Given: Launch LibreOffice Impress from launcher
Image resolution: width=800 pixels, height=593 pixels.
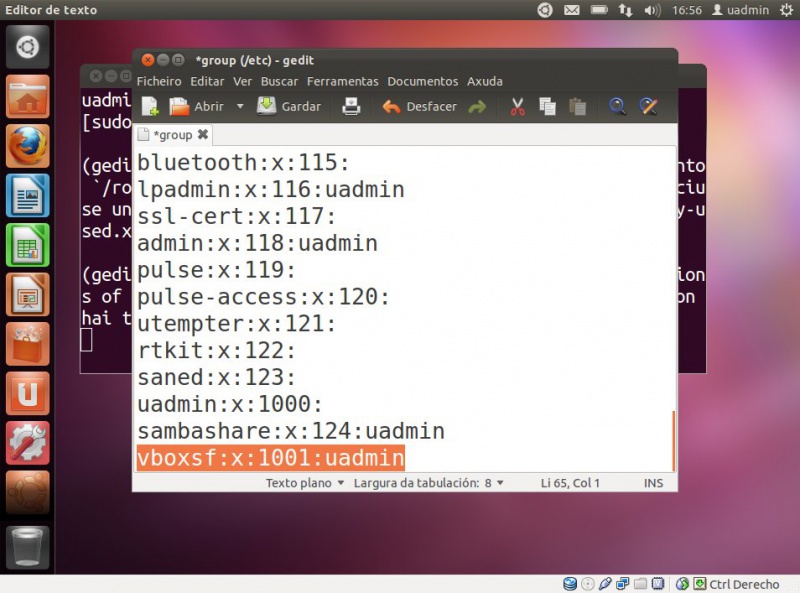Looking at the screenshot, I should tap(28, 294).
